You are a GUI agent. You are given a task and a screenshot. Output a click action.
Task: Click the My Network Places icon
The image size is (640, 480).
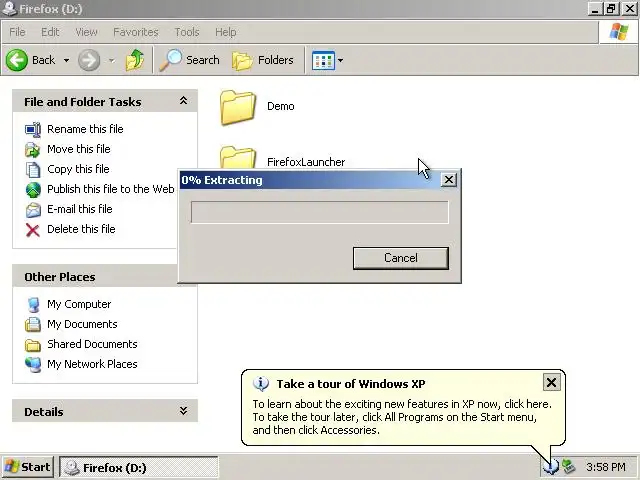pos(33,365)
